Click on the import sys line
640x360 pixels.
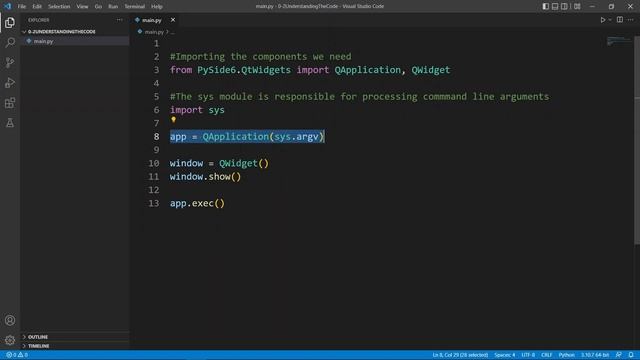click(x=197, y=110)
